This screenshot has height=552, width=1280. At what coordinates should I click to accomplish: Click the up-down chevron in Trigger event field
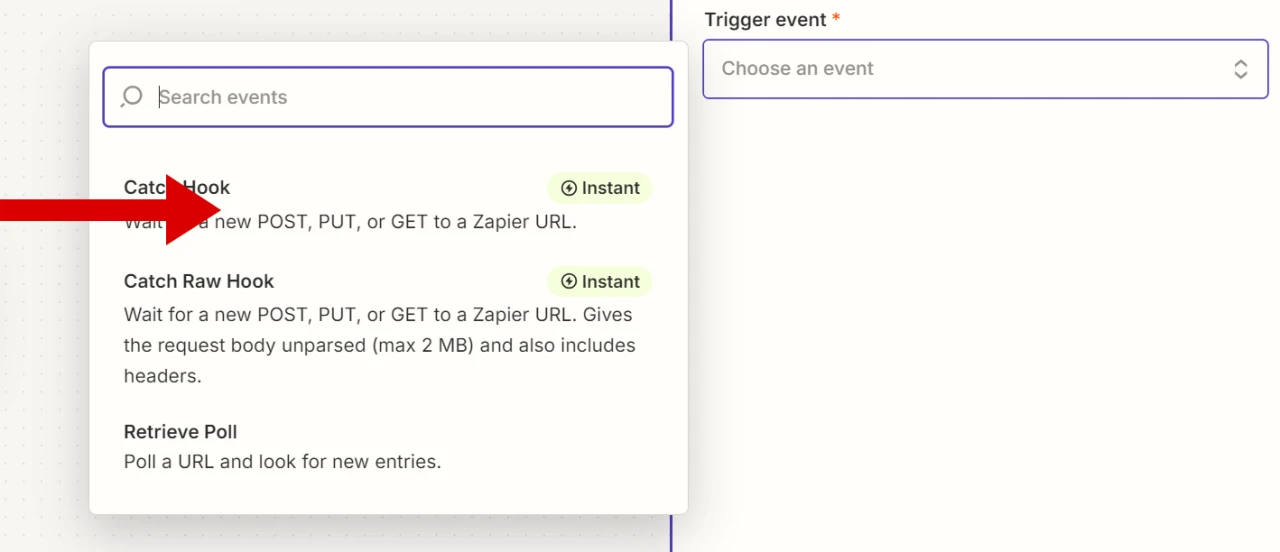point(1240,69)
